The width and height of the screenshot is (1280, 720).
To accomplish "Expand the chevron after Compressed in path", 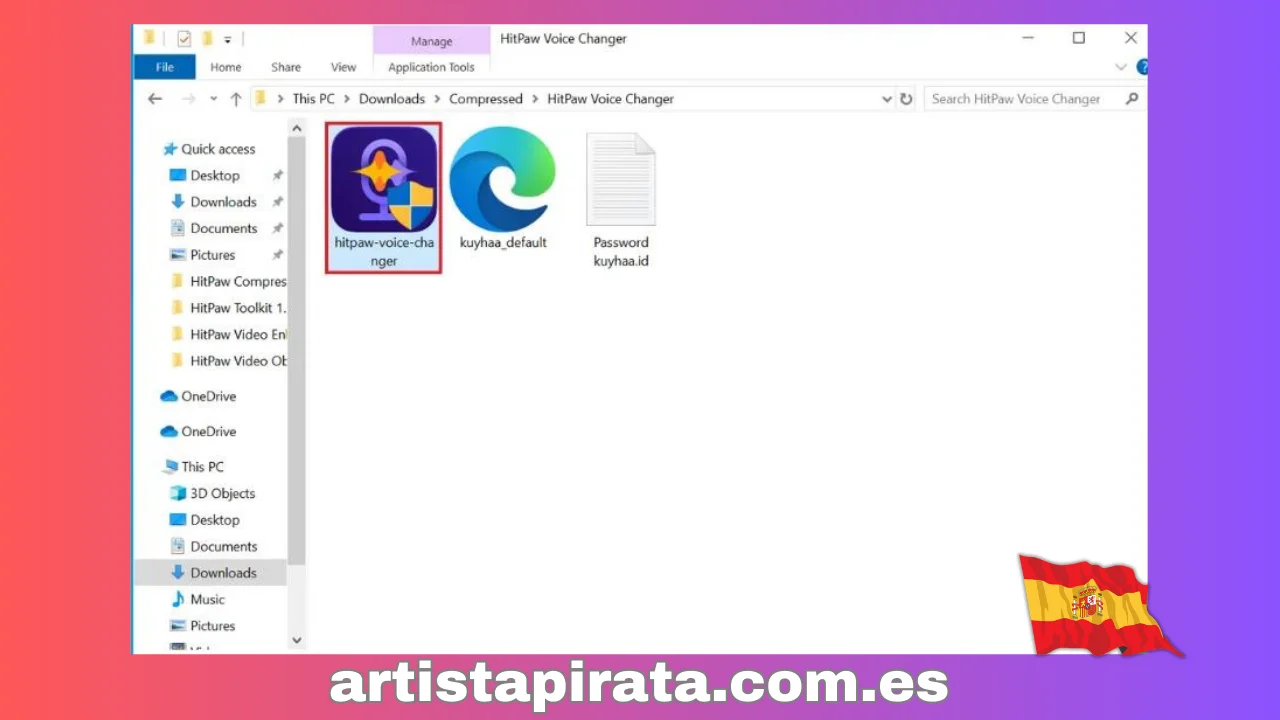I will pos(535,99).
